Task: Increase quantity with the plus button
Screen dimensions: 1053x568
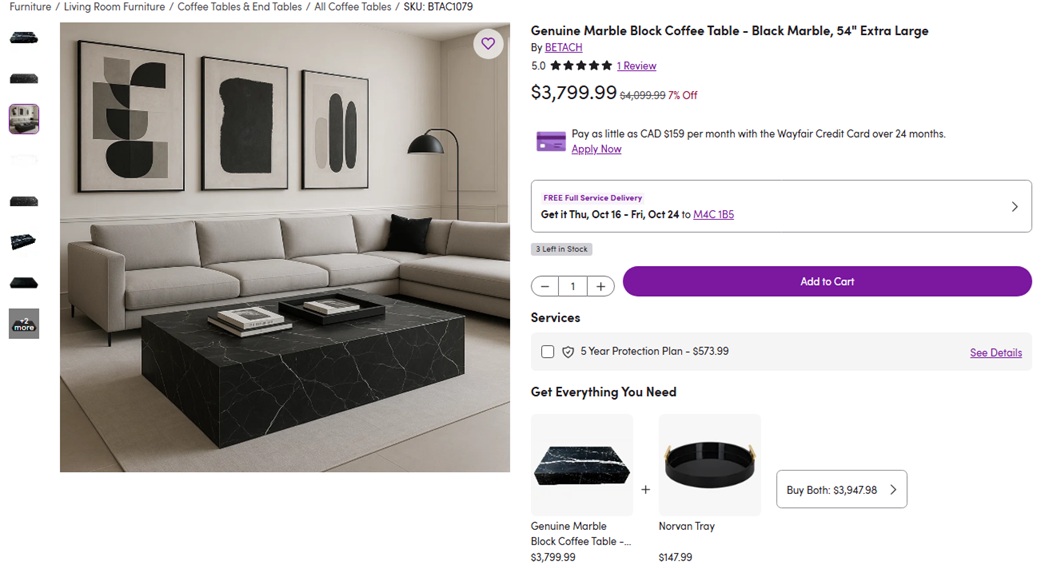Action: pos(600,287)
